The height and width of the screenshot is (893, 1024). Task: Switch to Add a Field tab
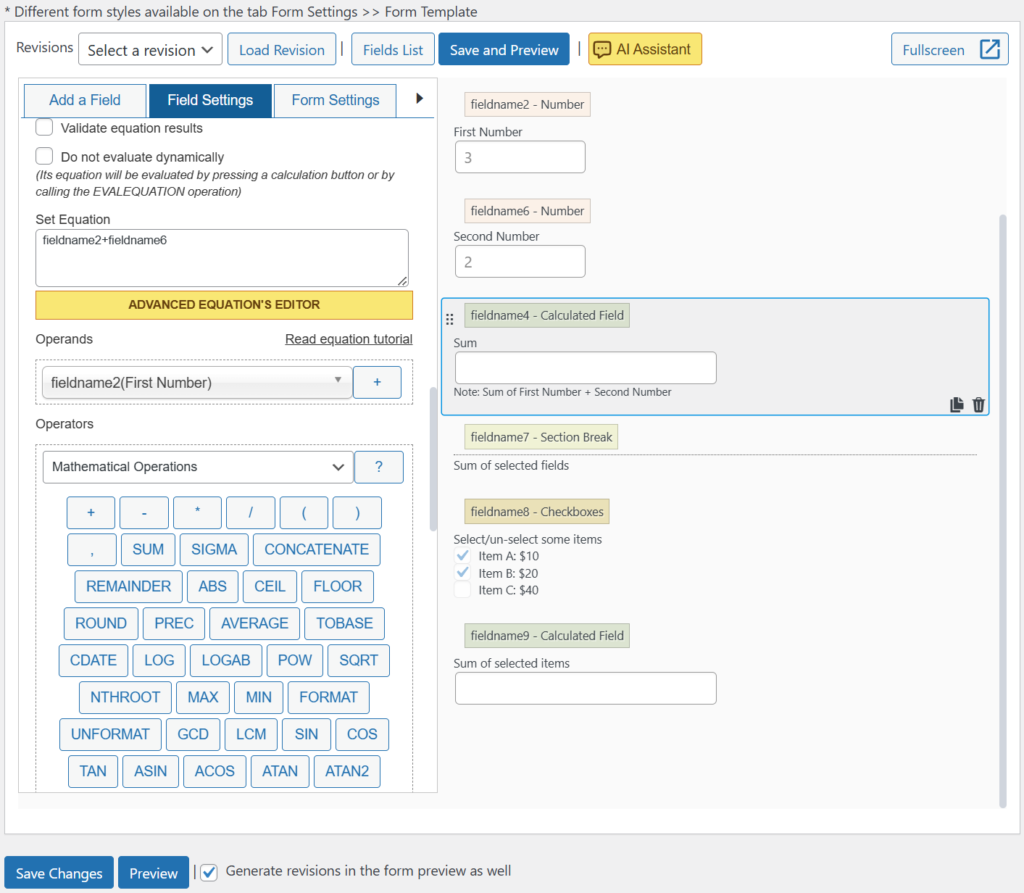(85, 101)
